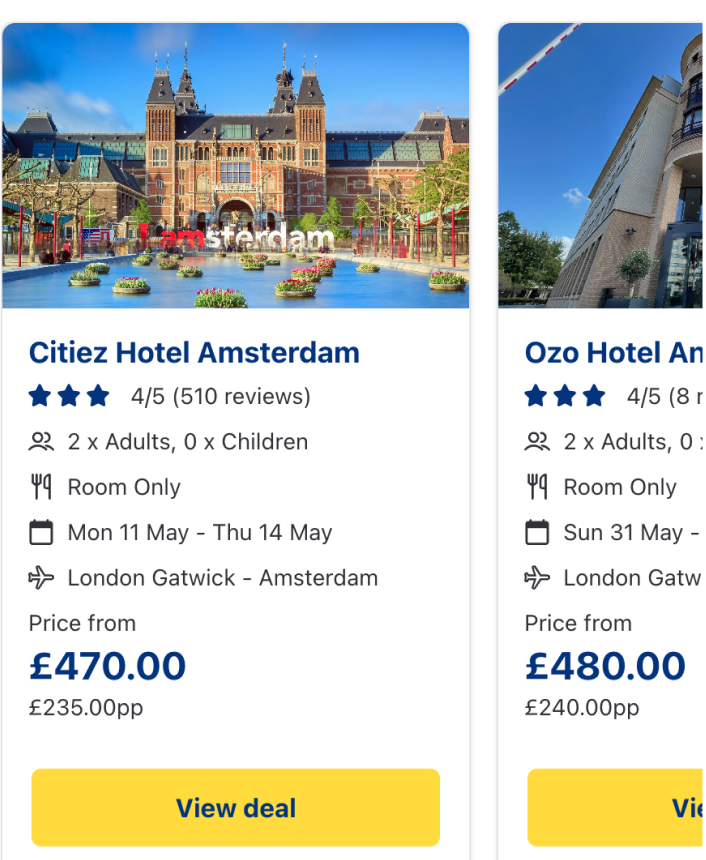Click the 4/5 (510 reviews) rating text
This screenshot has width=706, height=860.
[221, 397]
